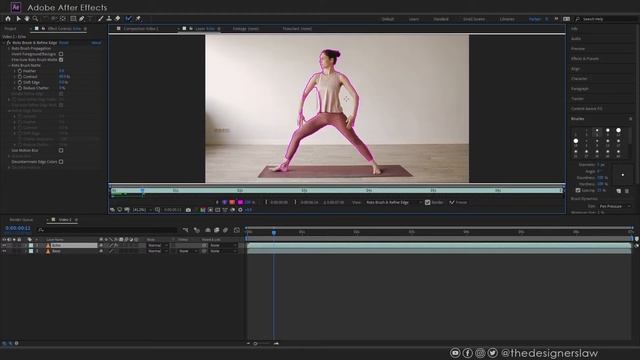Click the Facebook icon in the footer
Screen dimensions: 640x360
click(468, 353)
